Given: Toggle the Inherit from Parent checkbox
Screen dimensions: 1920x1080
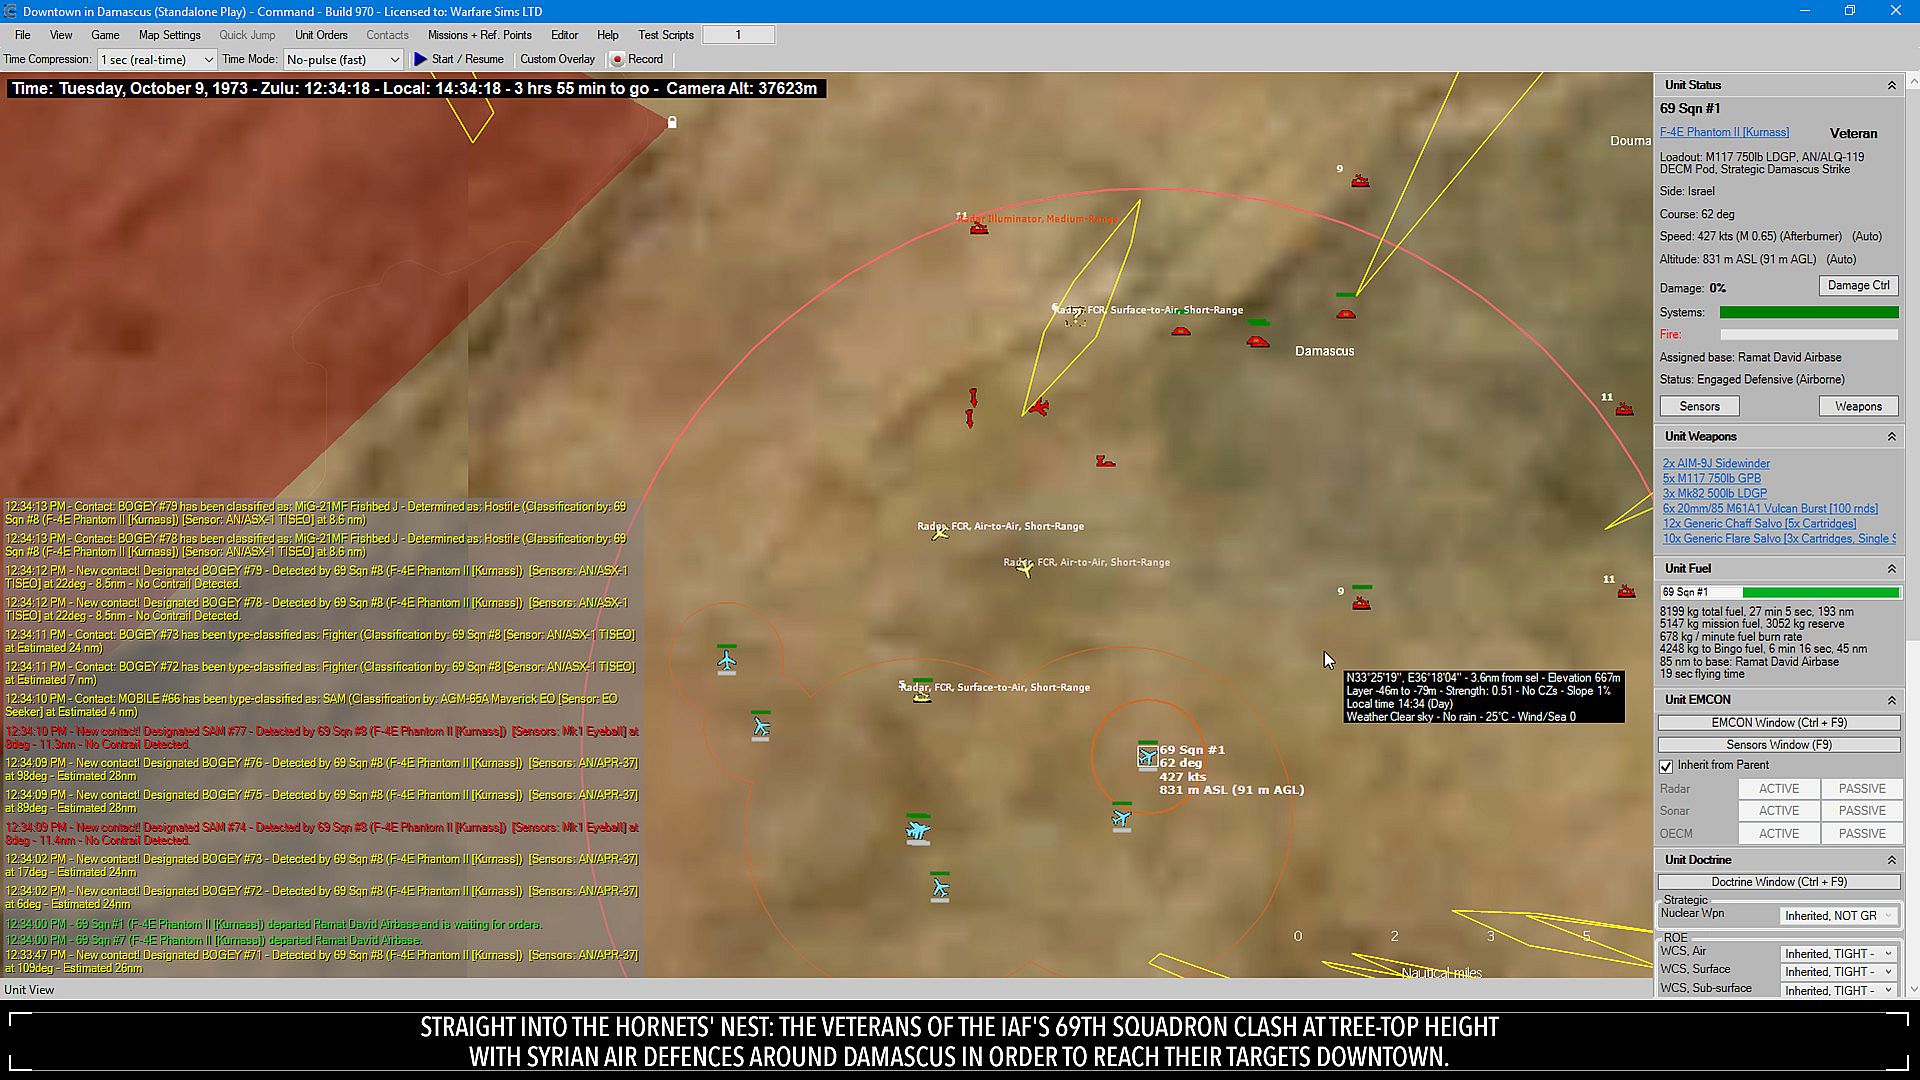Looking at the screenshot, I should (1666, 766).
